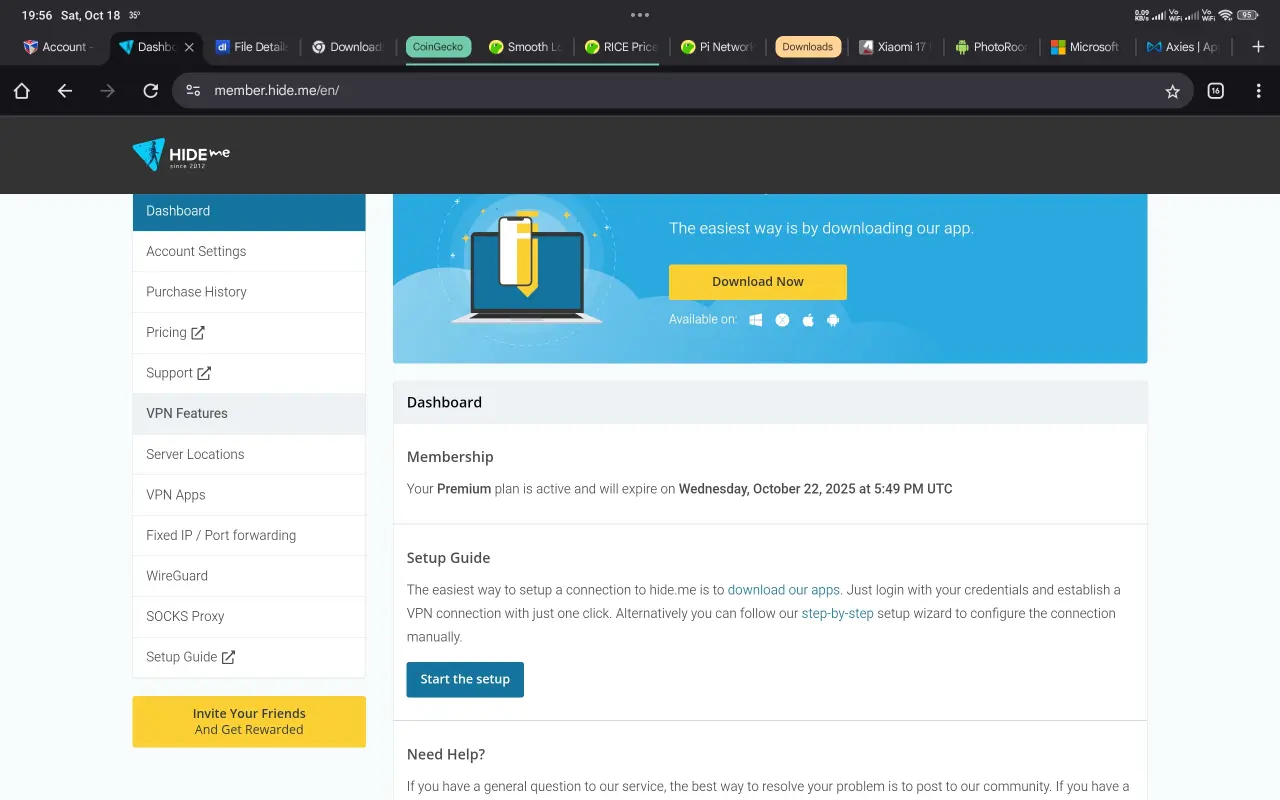
Task: Reload the hide.me page
Action: point(151,91)
